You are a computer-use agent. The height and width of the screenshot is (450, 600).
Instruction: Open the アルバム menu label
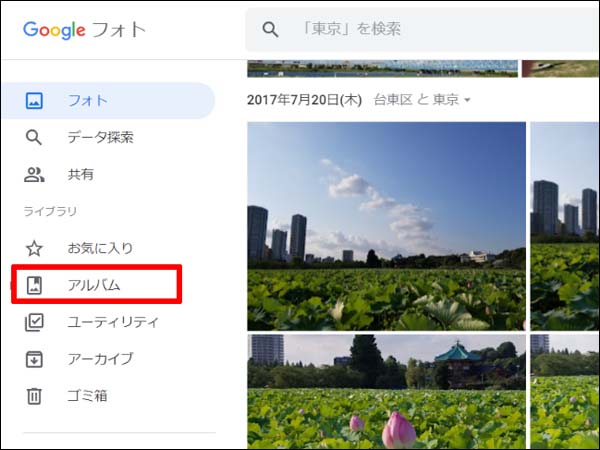(94, 285)
